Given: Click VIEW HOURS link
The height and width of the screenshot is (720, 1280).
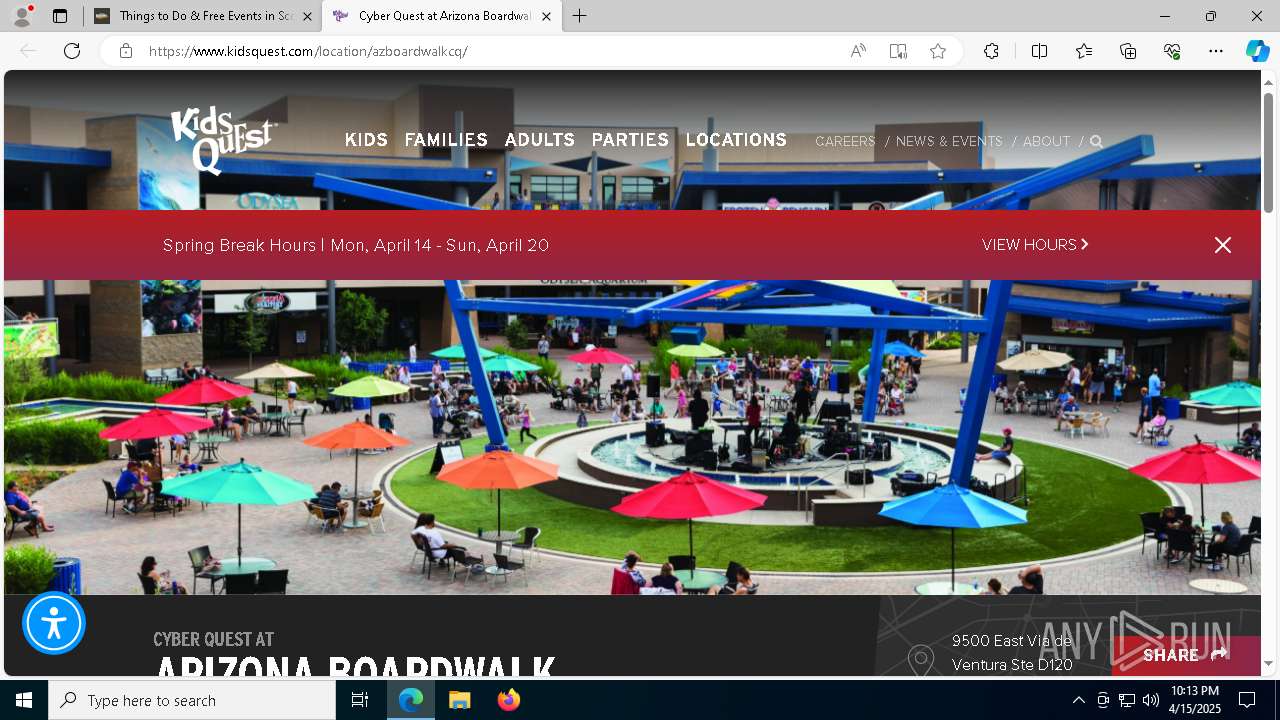Looking at the screenshot, I should [x=1035, y=245].
